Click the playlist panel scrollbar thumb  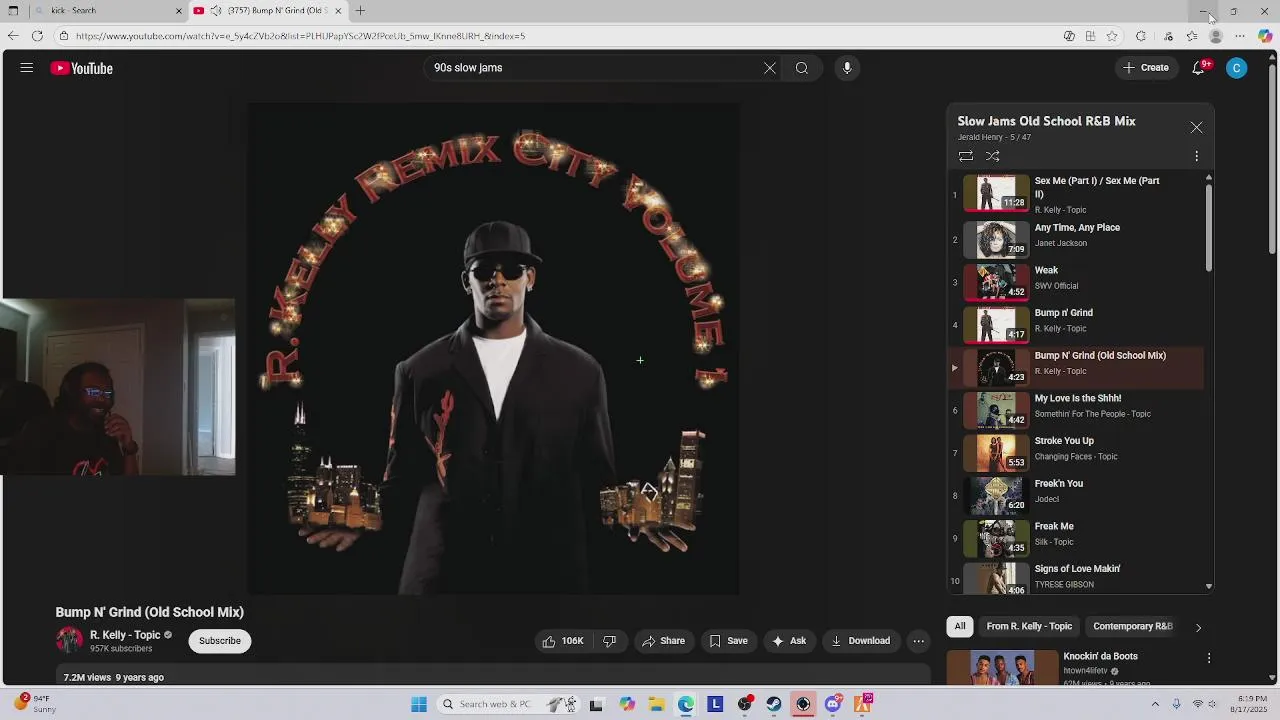(1208, 227)
